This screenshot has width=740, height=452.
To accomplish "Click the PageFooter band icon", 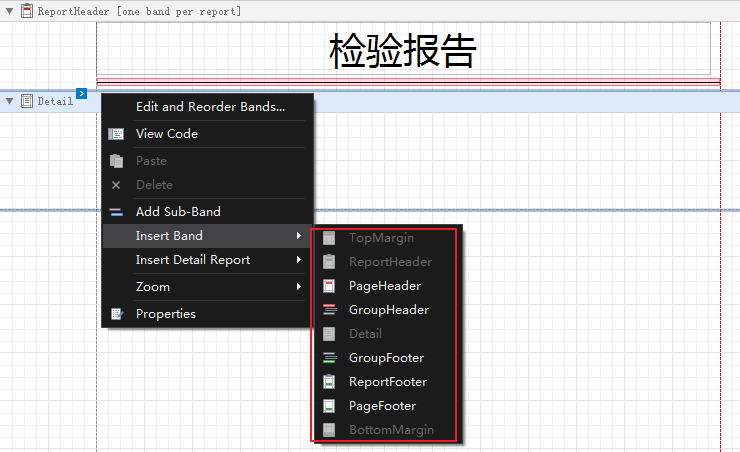I will 329,406.
